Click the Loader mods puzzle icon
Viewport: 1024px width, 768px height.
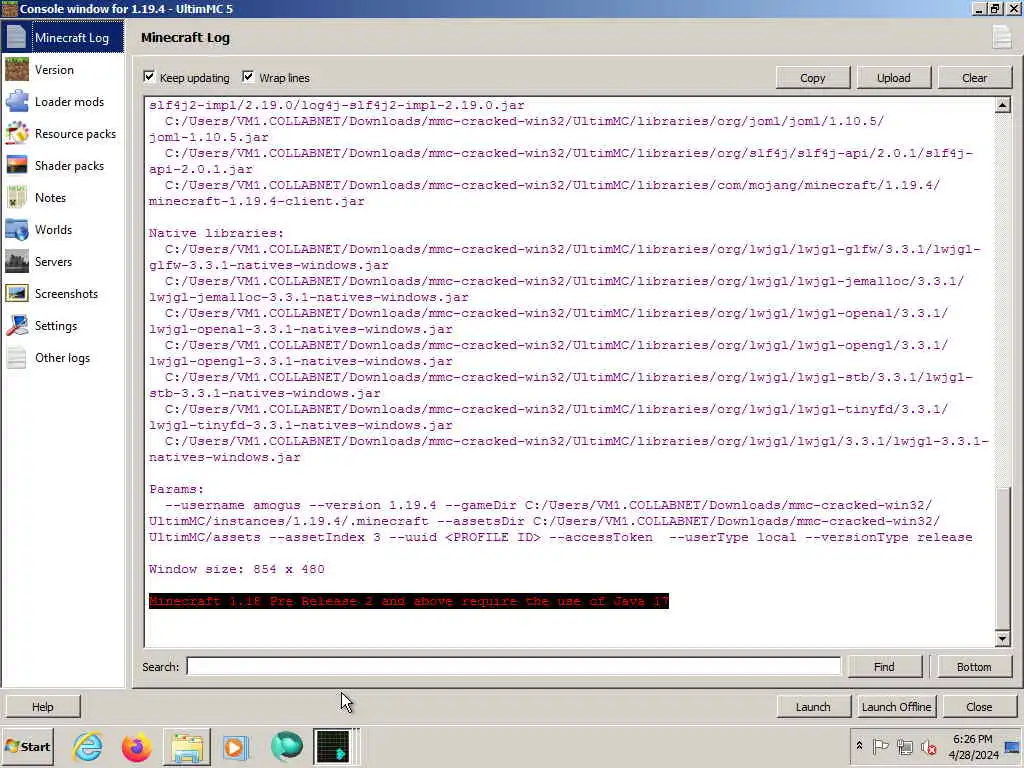pyautogui.click(x=16, y=101)
